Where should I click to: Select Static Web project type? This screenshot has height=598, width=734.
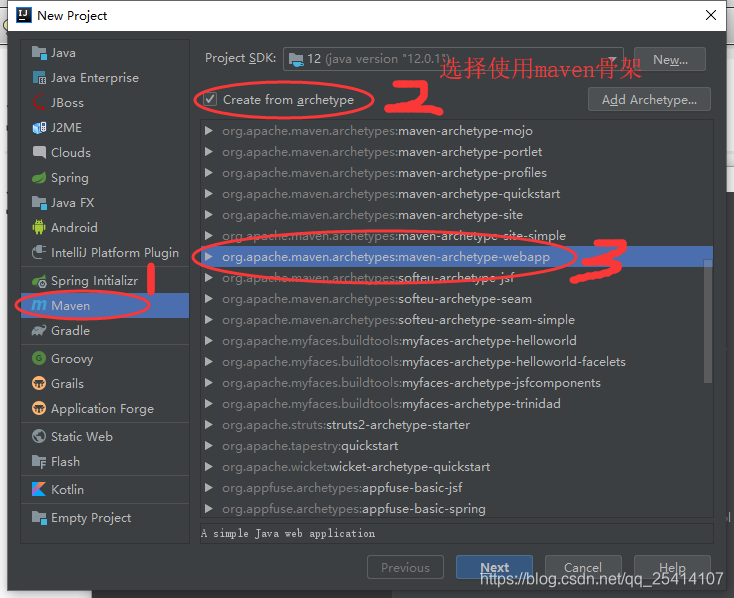coord(105,436)
